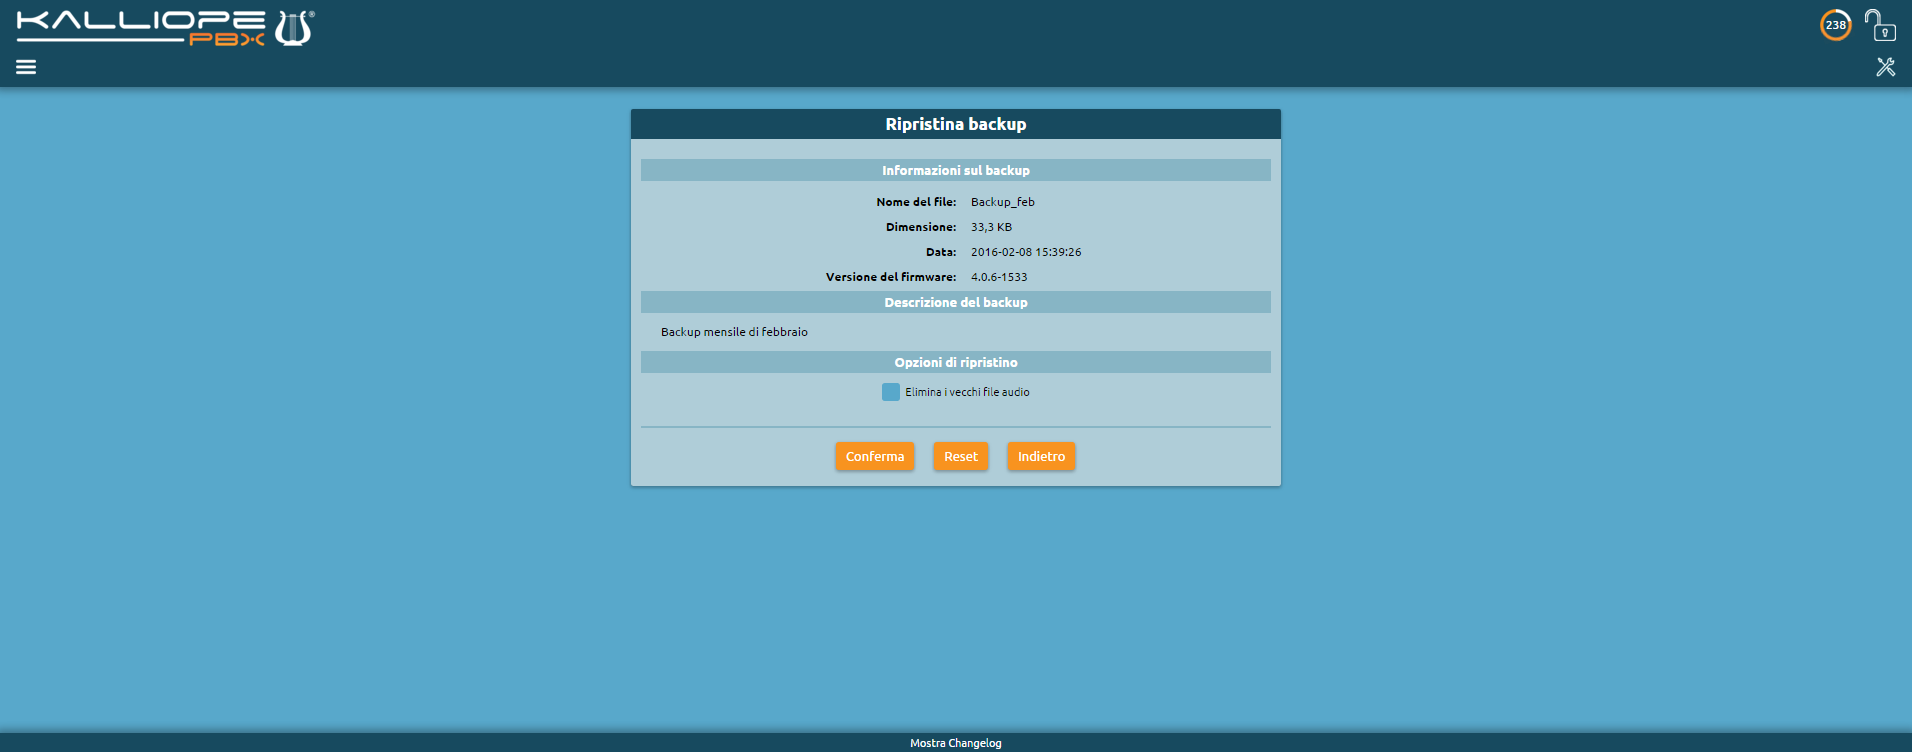Open the hamburger navigation menu
1912x752 pixels.
tap(26, 67)
